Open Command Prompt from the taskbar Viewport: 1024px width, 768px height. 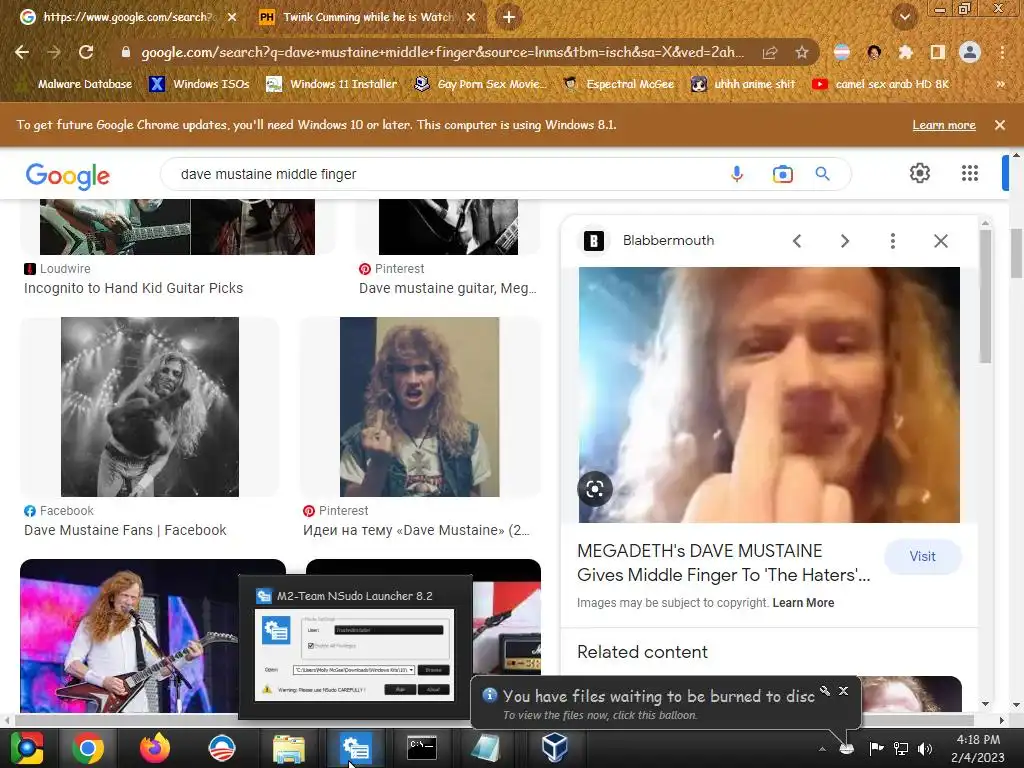422,748
